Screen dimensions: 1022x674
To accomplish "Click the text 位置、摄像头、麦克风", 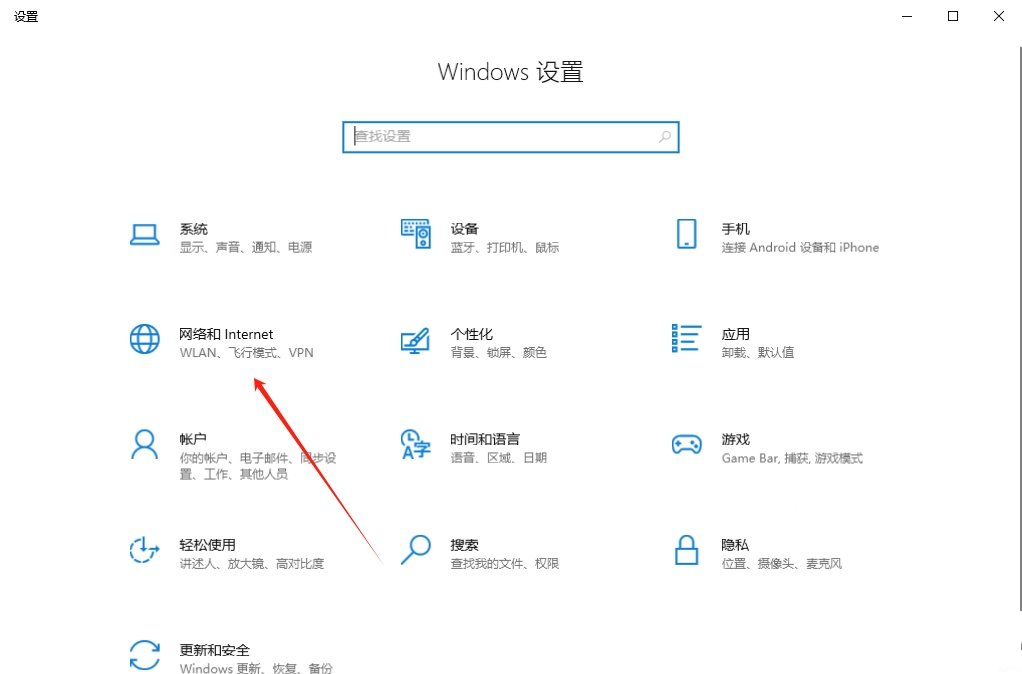I will tap(781, 564).
